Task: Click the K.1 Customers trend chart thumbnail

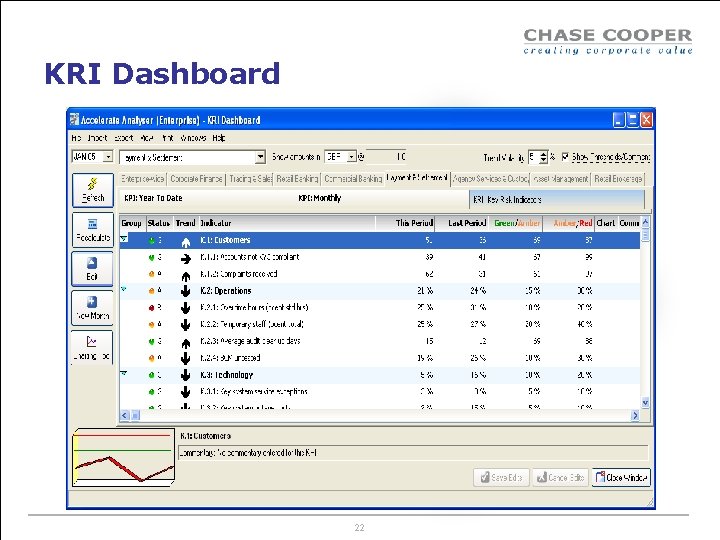Action: coord(124,457)
